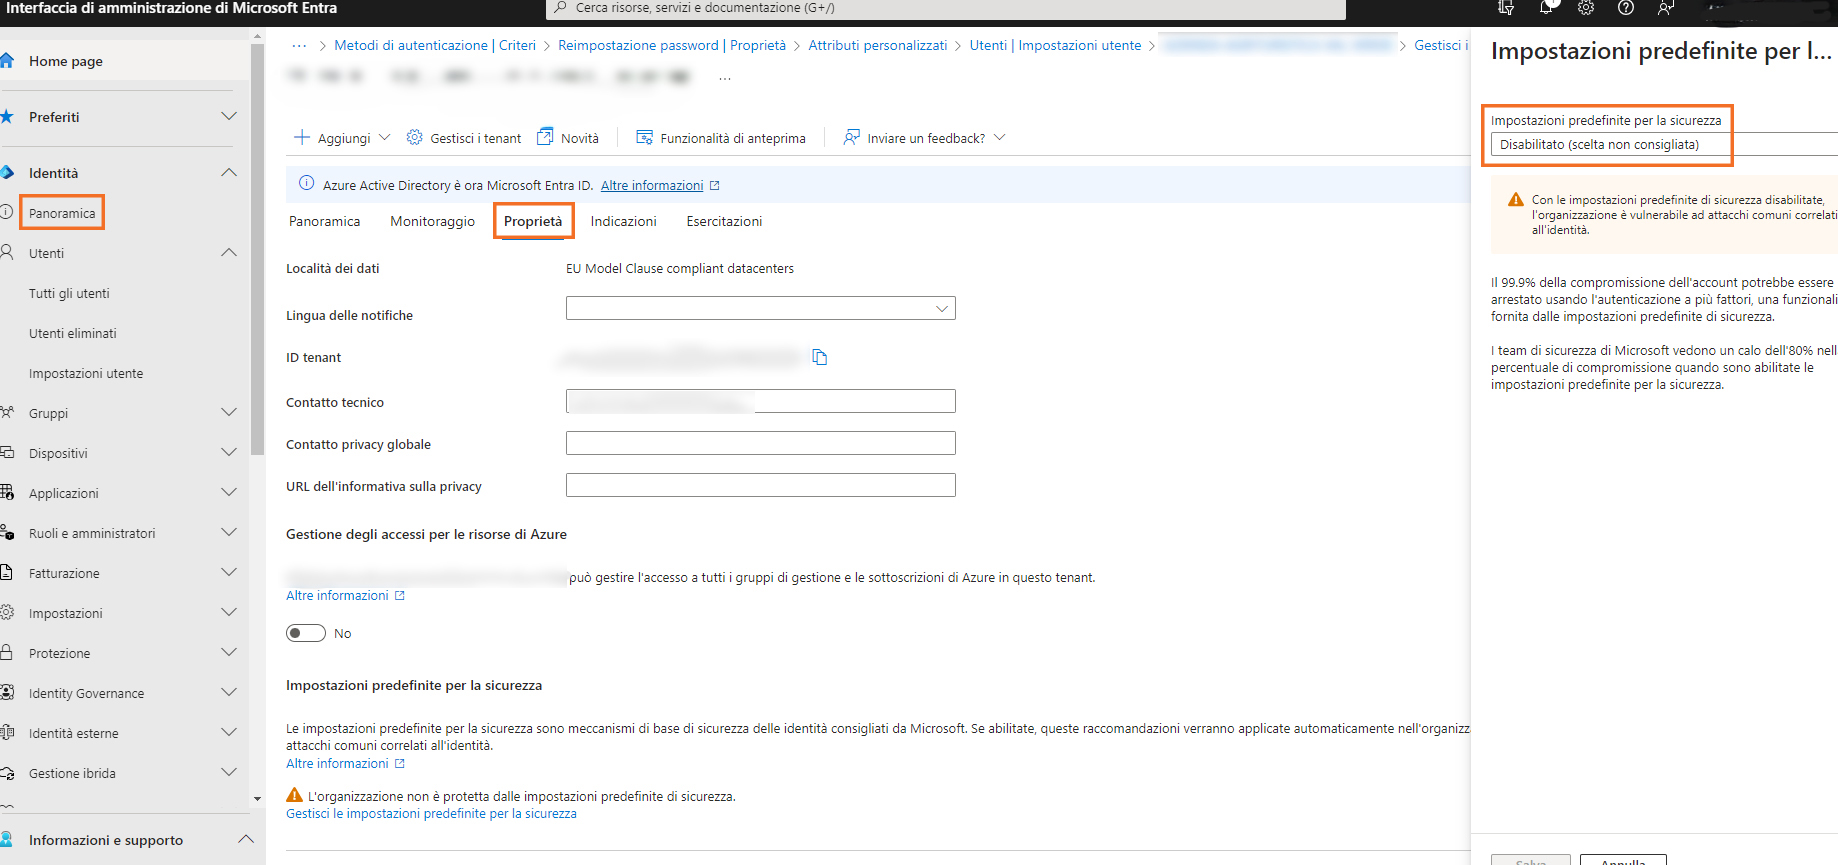The image size is (1838, 865).
Task: Click the Novità icon in toolbar
Action: pos(545,136)
